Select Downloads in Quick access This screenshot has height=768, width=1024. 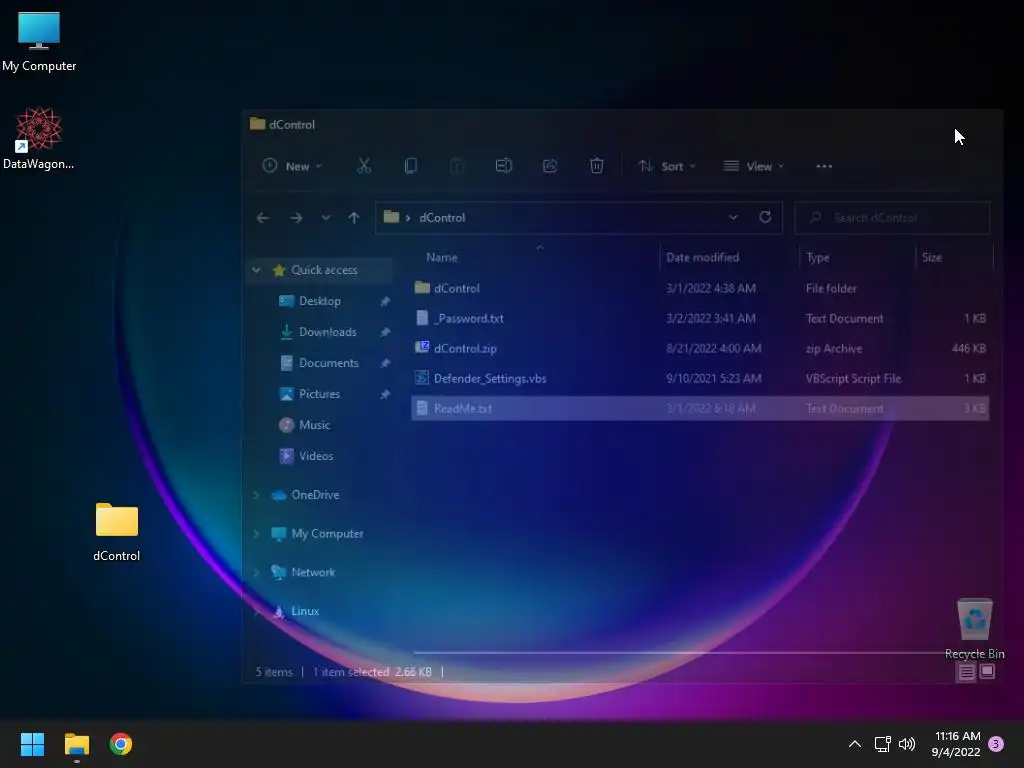point(328,332)
